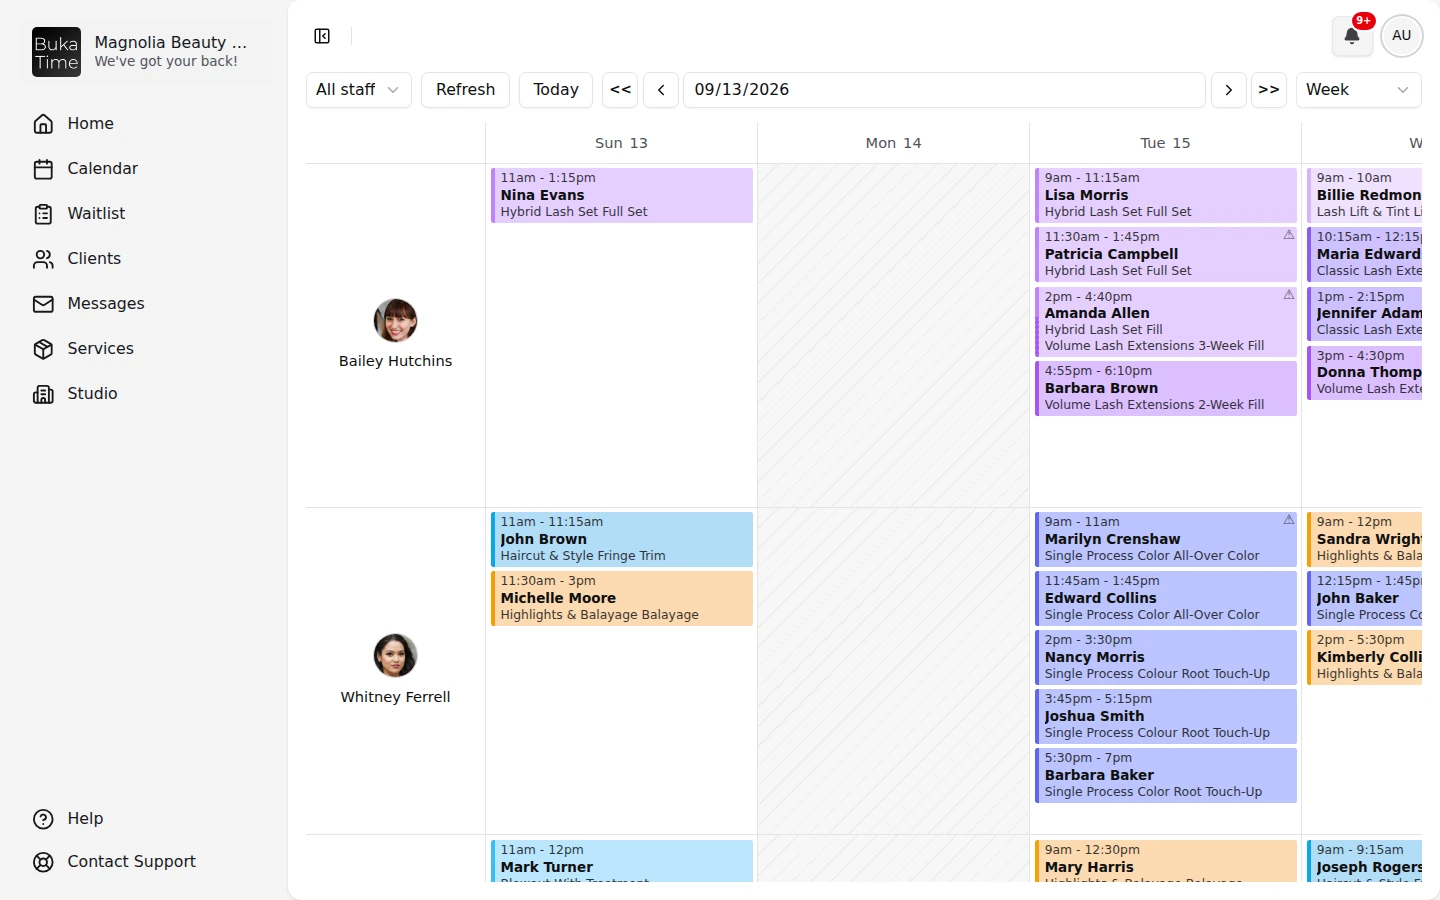The image size is (1440, 900).
Task: Click warning icon on Marilyn Crenshaw appointment
Action: click(x=1289, y=520)
